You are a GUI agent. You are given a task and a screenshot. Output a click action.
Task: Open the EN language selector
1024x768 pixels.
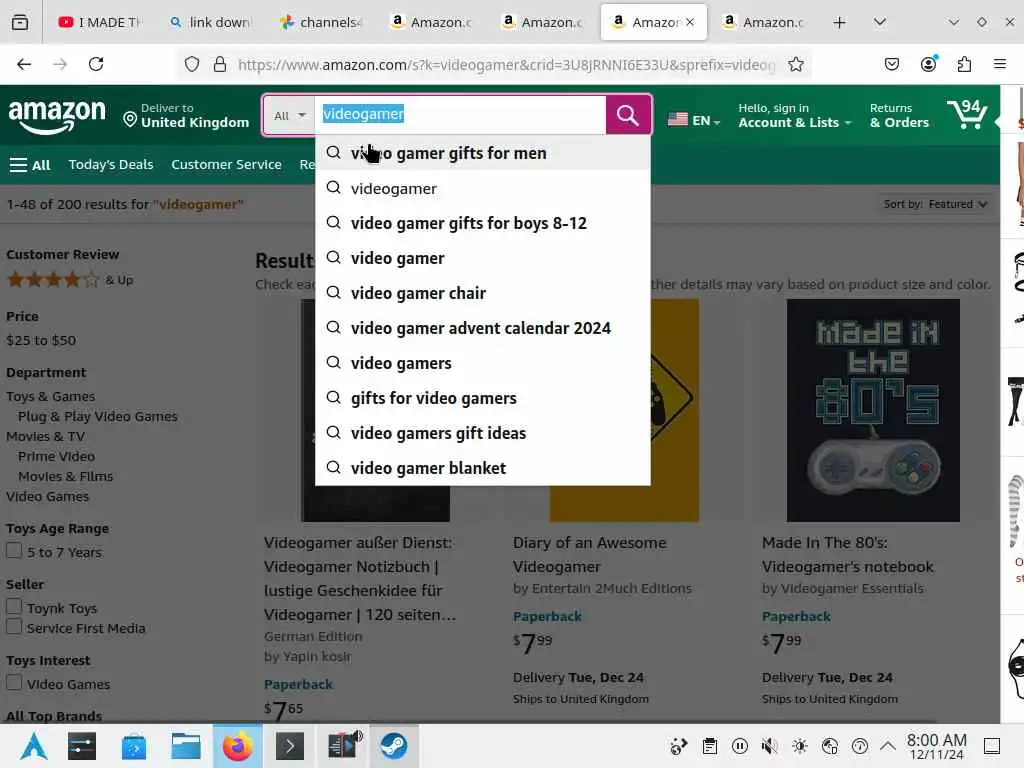(694, 120)
